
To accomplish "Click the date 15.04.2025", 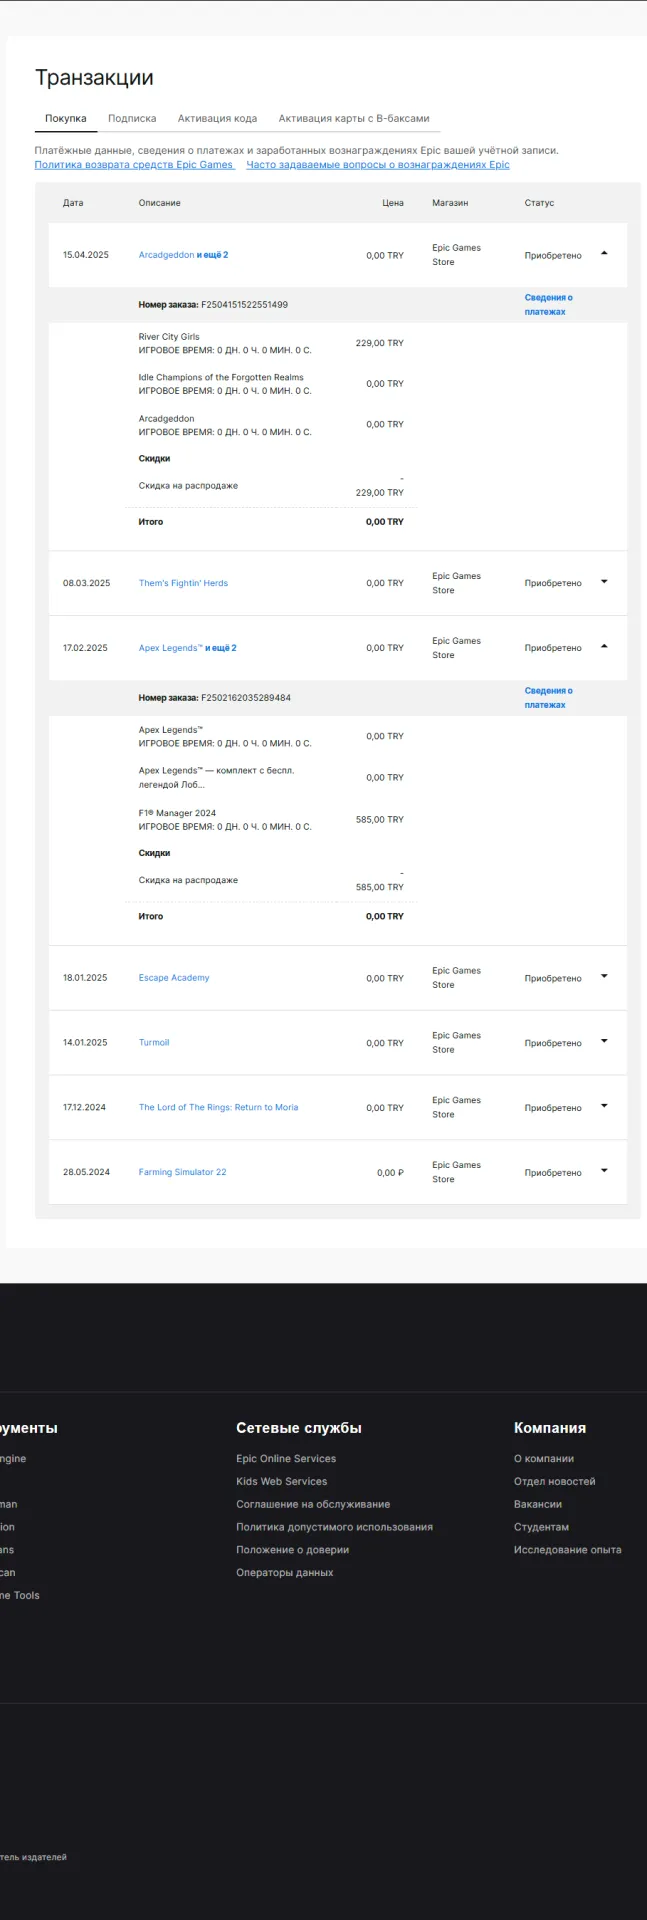I will (86, 255).
